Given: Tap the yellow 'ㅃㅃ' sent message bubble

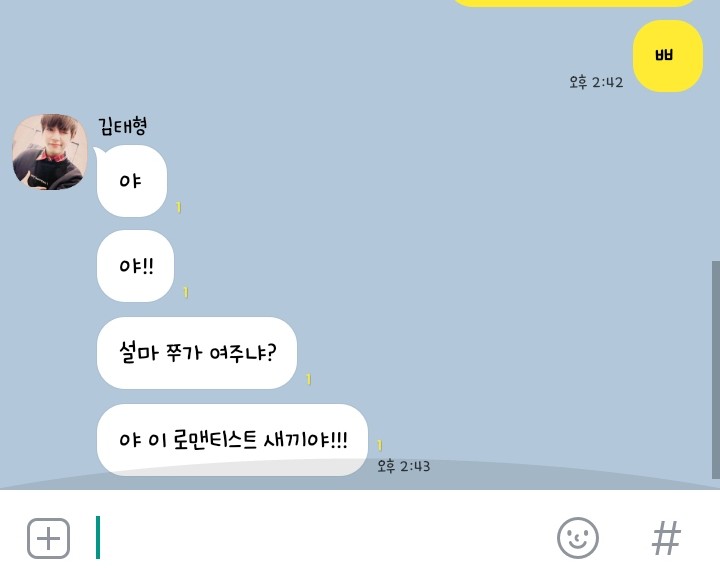Looking at the screenshot, I should pos(668,56).
